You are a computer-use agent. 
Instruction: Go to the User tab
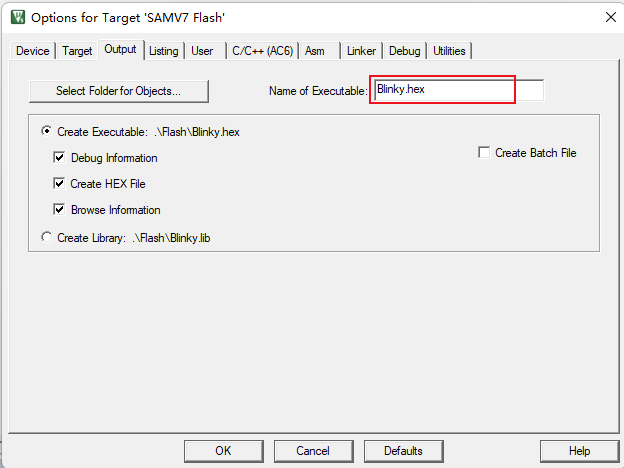coord(202,51)
